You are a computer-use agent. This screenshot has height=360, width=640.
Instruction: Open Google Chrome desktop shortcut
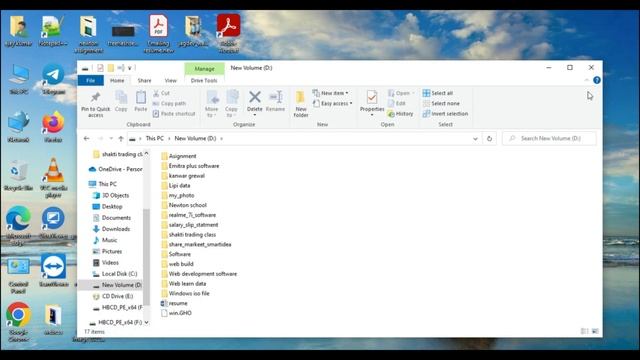(x=18, y=321)
